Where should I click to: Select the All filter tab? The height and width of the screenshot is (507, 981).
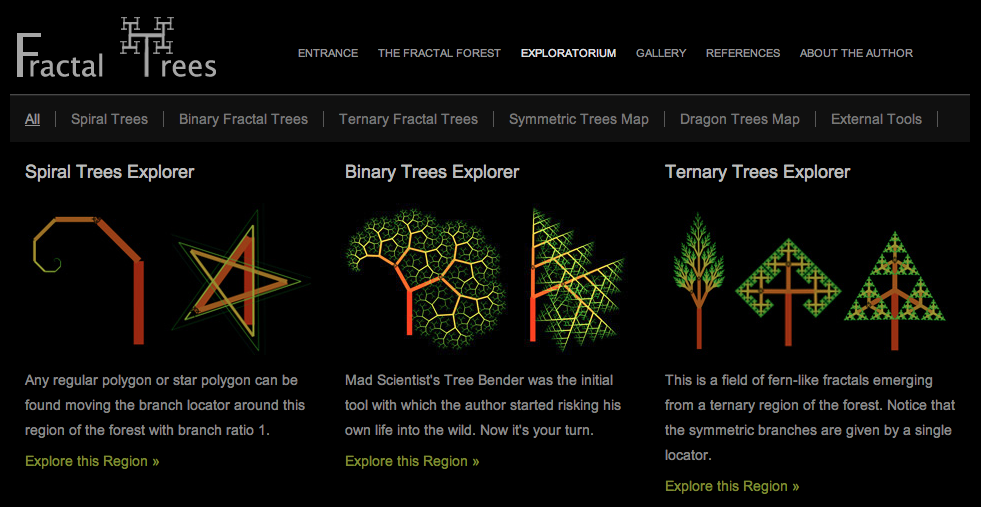coord(33,119)
